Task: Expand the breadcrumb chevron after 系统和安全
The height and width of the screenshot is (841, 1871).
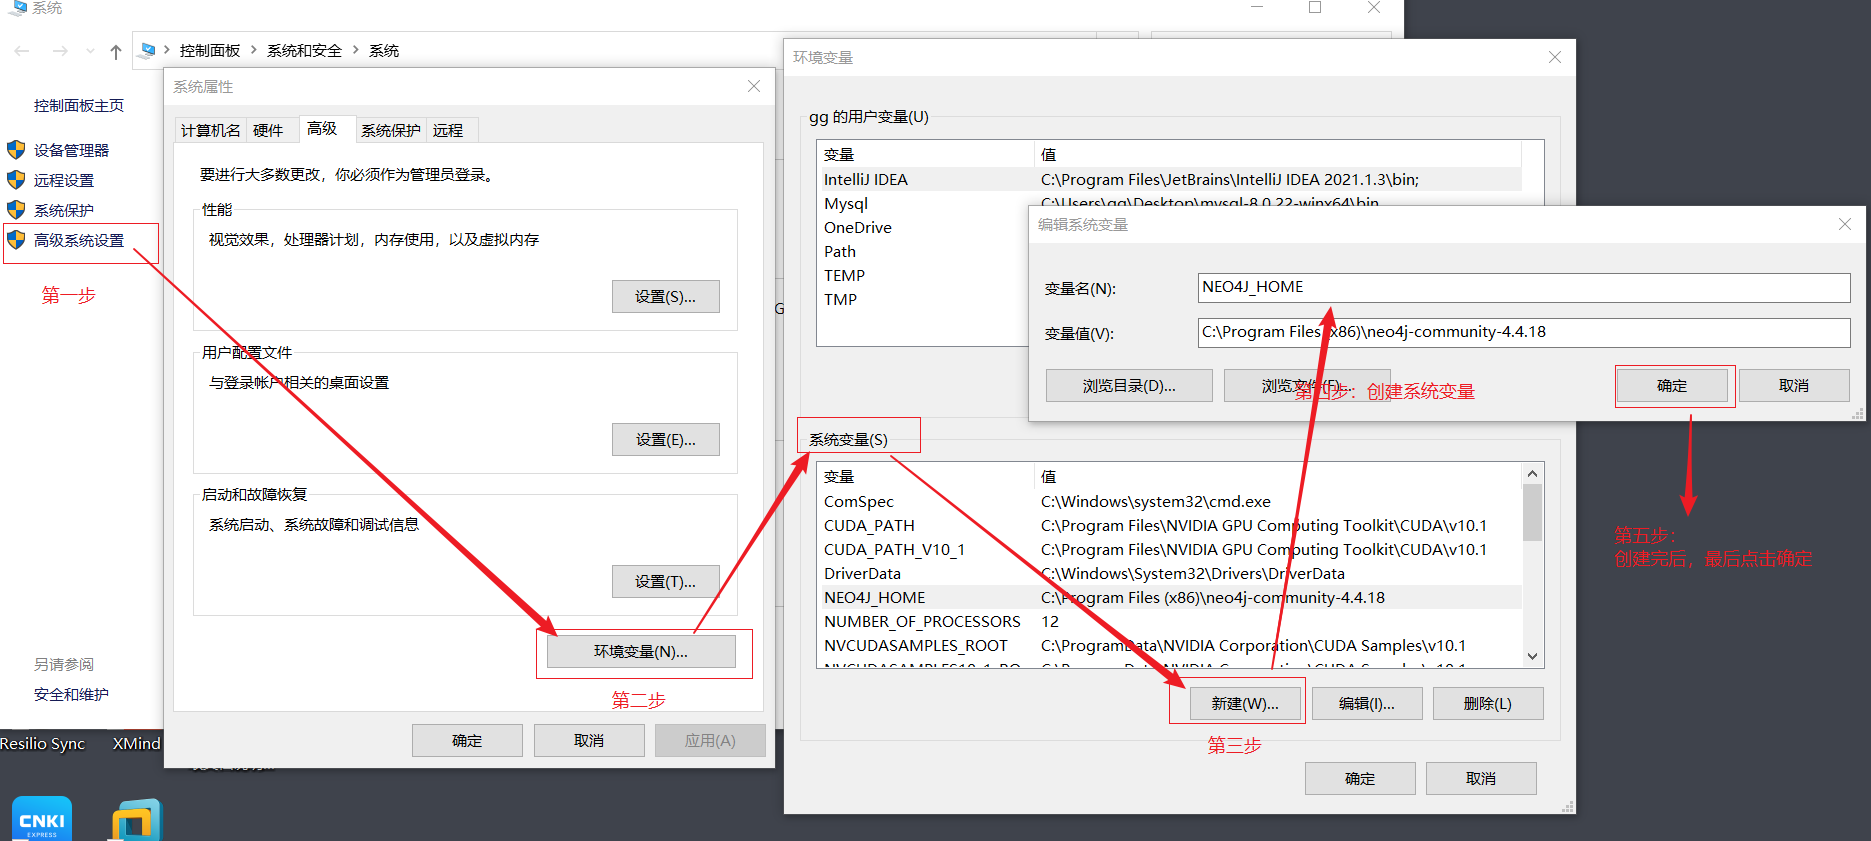Action: 355,50
